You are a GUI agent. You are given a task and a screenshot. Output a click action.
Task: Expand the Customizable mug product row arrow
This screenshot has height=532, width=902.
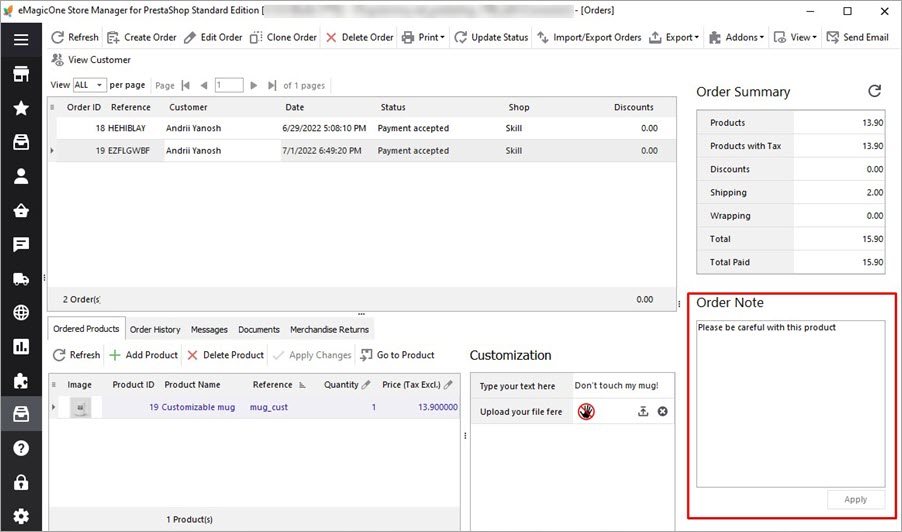point(53,407)
